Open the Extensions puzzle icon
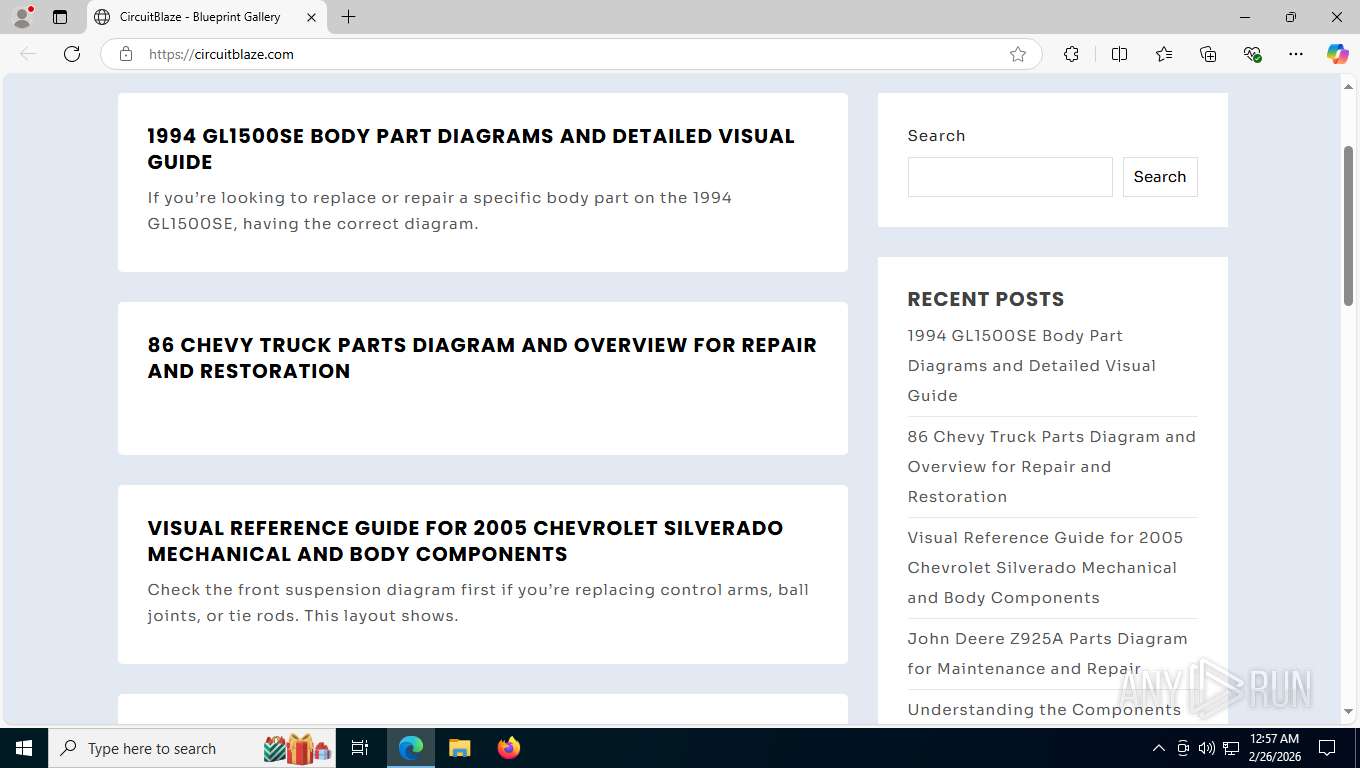 click(1071, 54)
